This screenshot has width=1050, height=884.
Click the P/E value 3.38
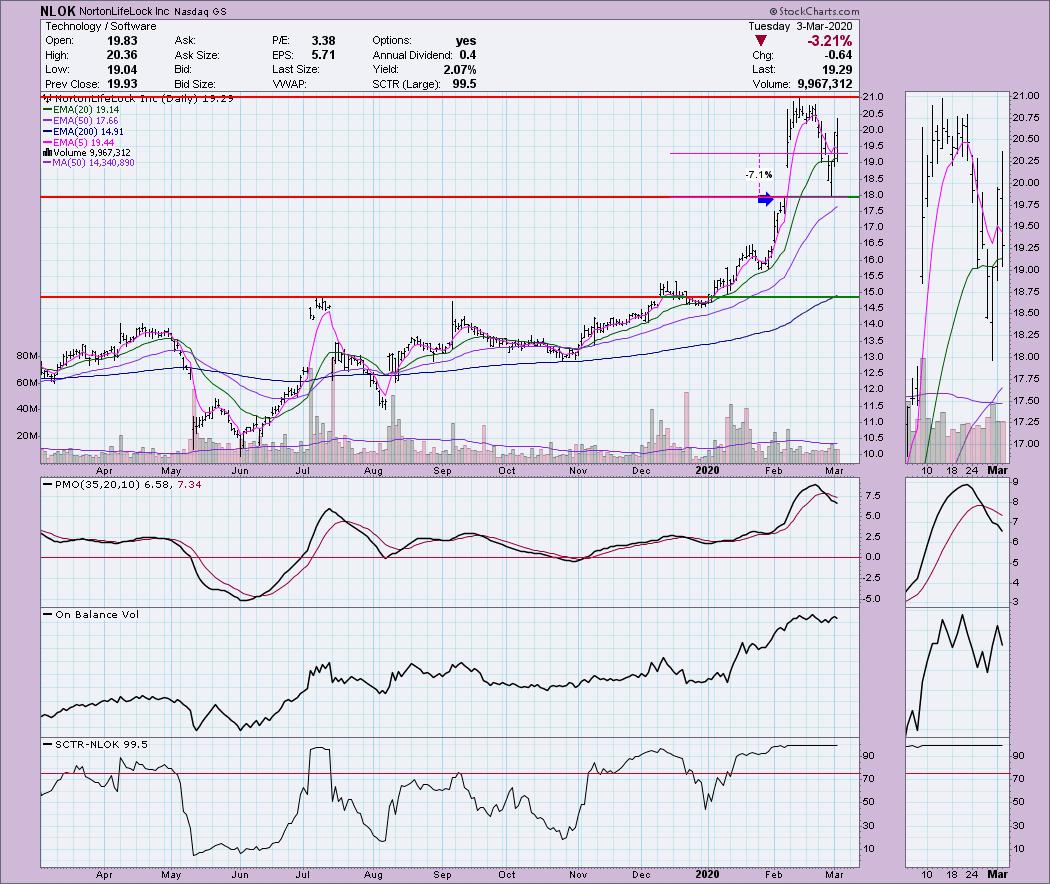click(323, 41)
